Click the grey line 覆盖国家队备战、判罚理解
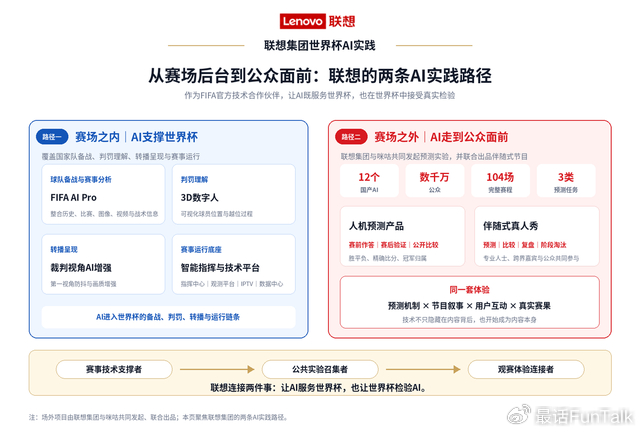The image size is (640, 432). (120, 156)
